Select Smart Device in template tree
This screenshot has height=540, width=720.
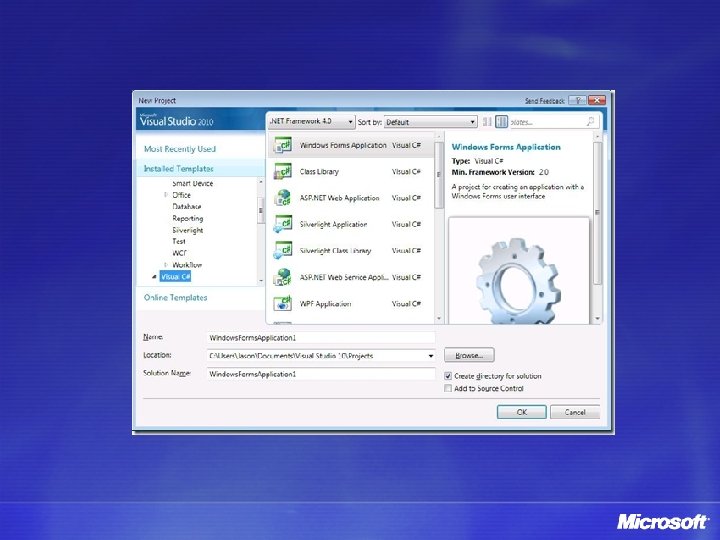[192, 183]
